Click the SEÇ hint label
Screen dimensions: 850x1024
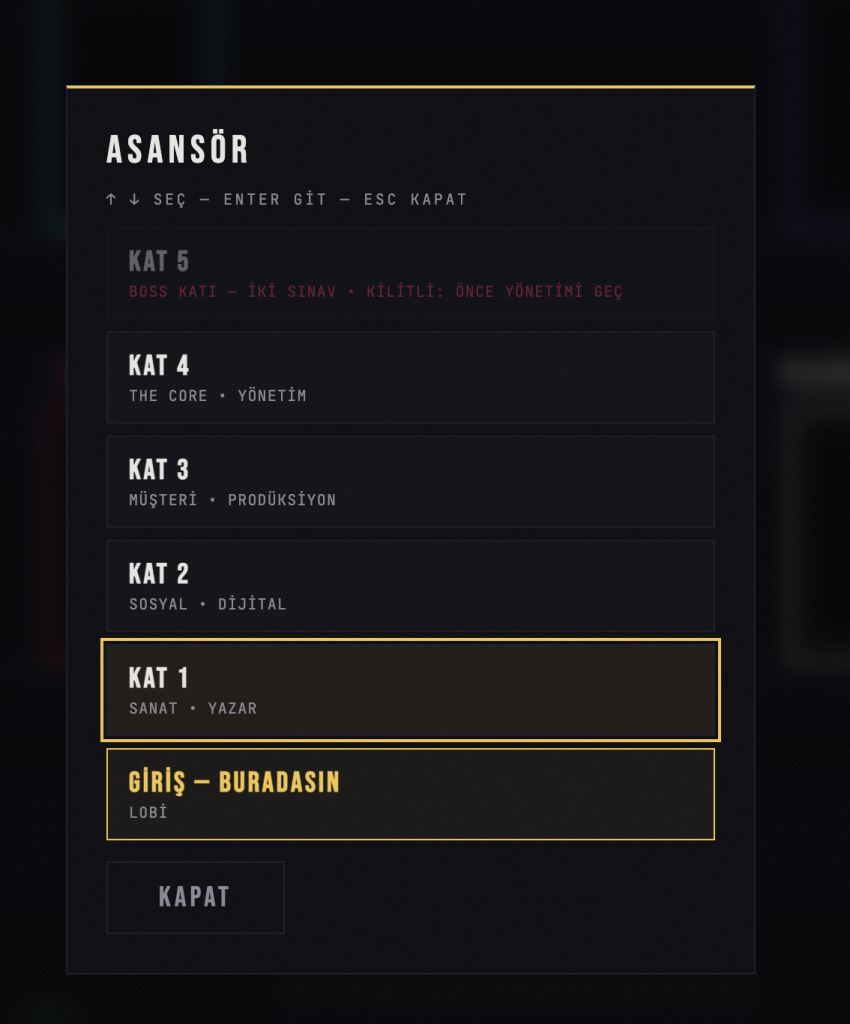click(x=170, y=200)
